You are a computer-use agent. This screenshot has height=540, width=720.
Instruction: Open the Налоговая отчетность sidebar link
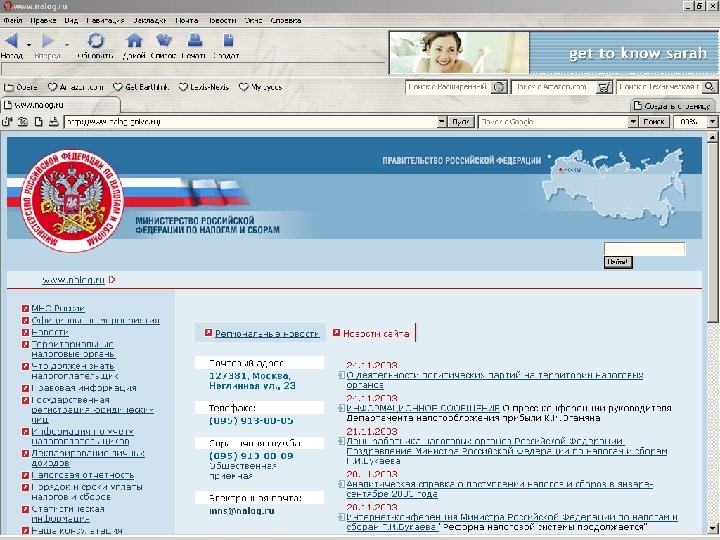tap(83, 475)
